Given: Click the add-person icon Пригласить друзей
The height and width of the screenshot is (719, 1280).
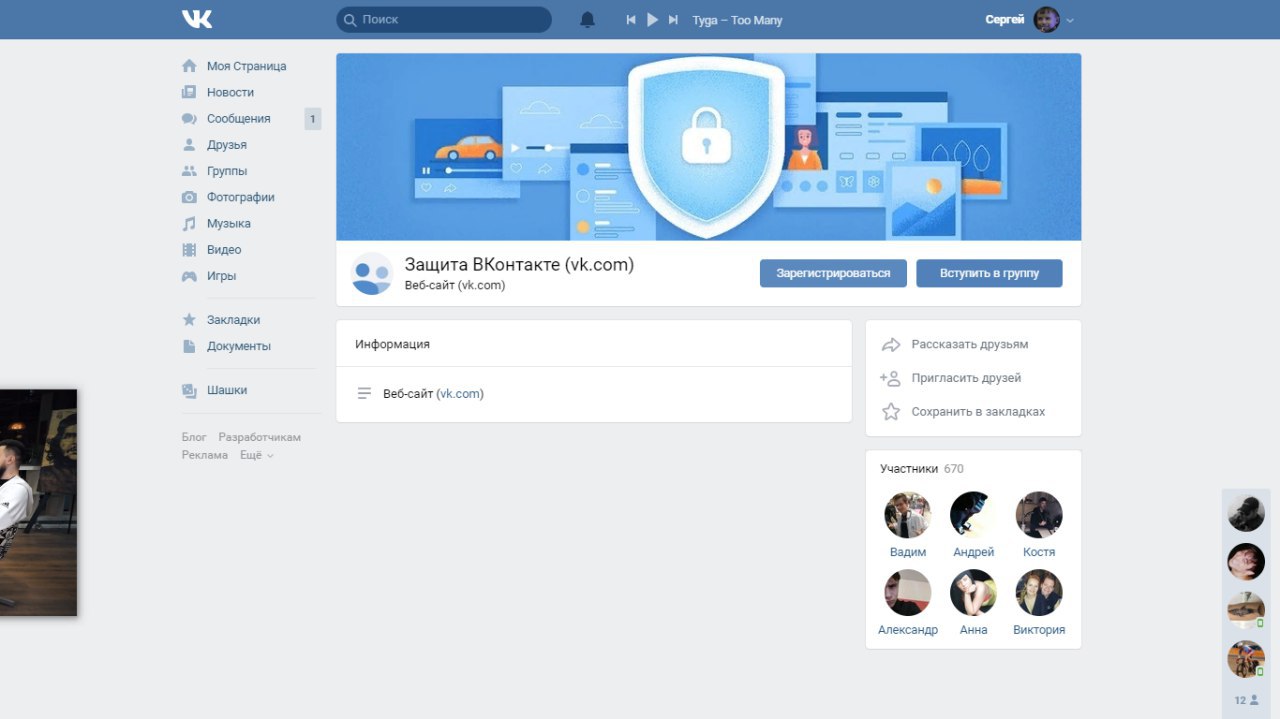Looking at the screenshot, I should (890, 378).
